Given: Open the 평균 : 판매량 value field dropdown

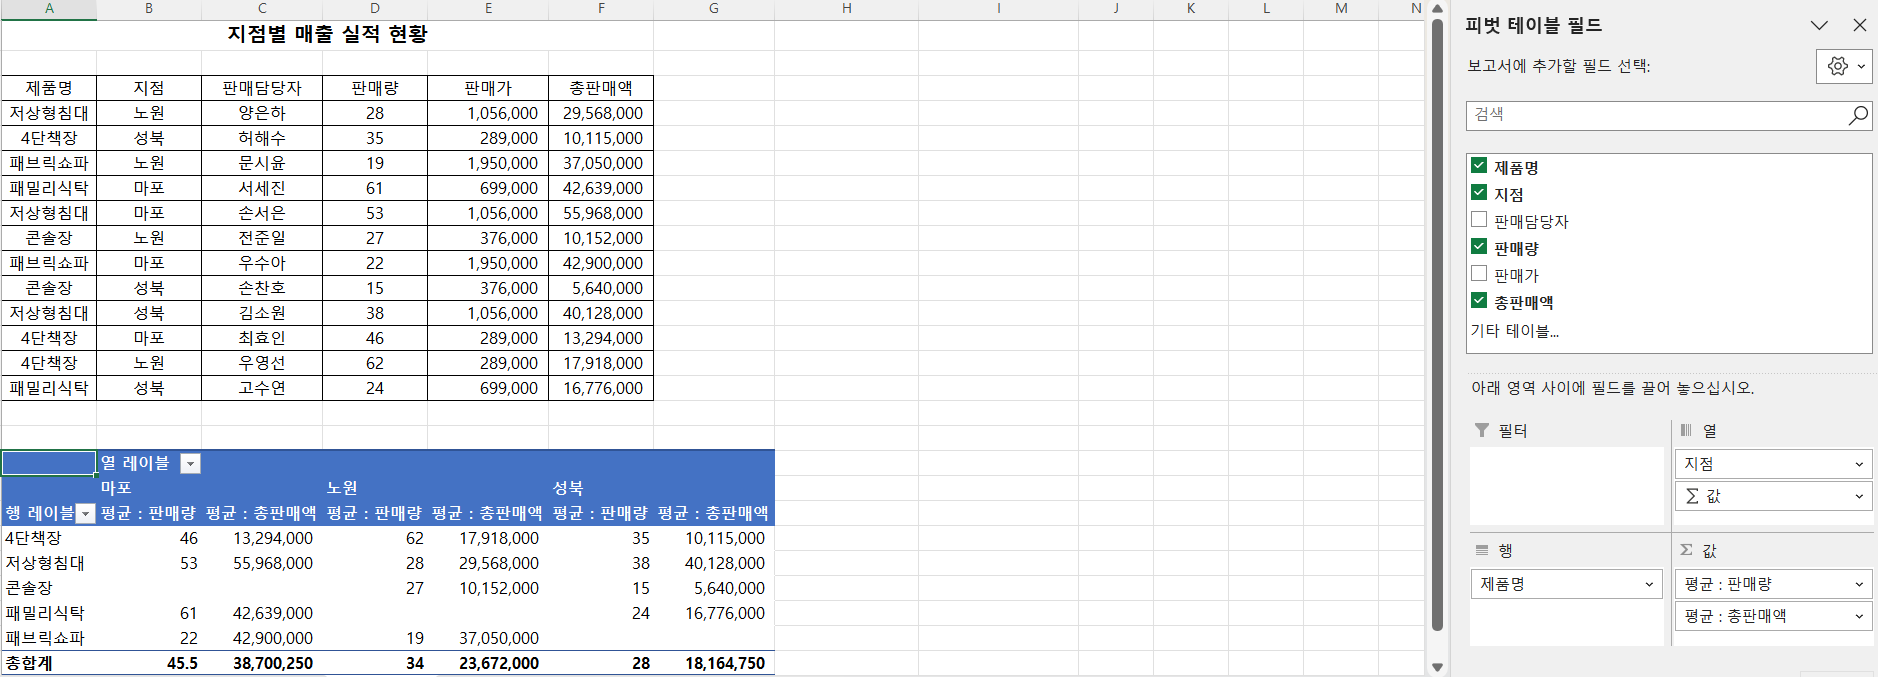Looking at the screenshot, I should pyautogui.click(x=1858, y=584).
